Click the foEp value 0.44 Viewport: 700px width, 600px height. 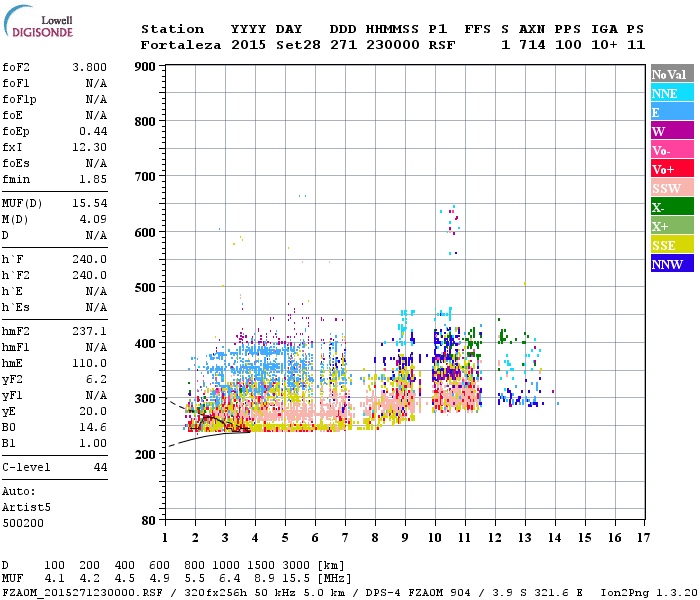tap(93, 131)
